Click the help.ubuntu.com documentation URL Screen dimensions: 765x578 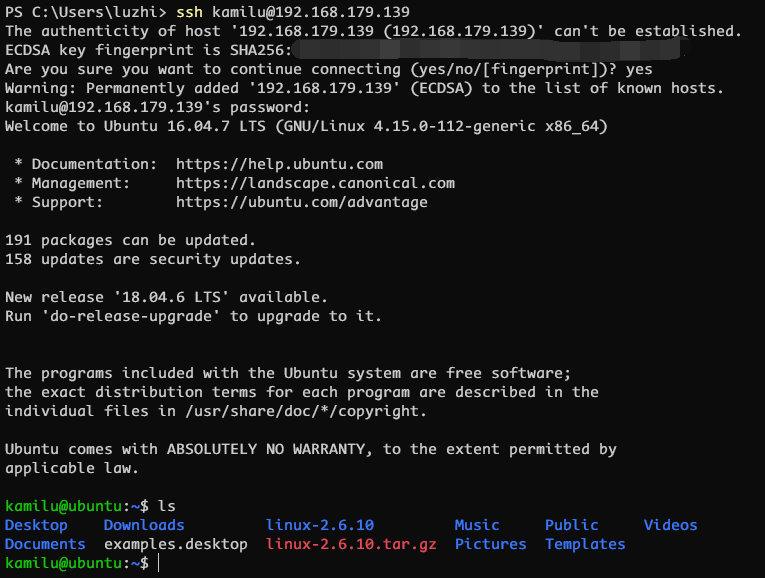pyautogui.click(x=279, y=164)
